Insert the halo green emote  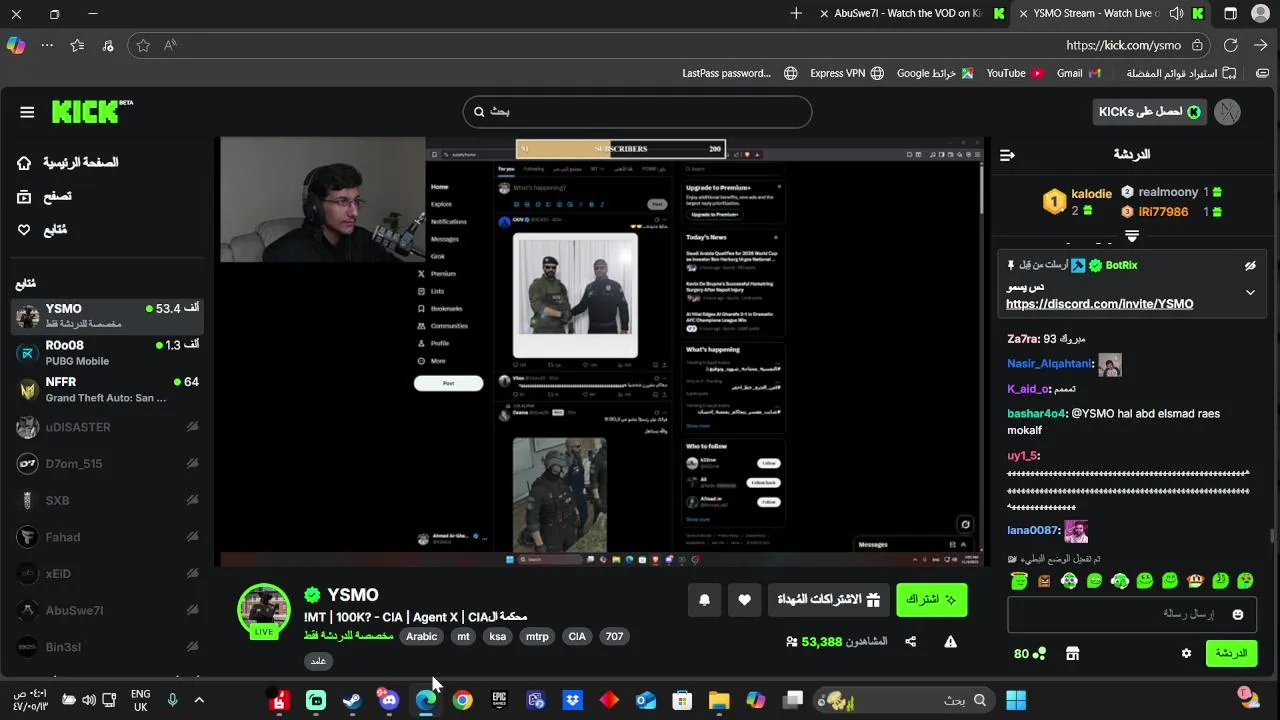pyautogui.click(x=1019, y=581)
